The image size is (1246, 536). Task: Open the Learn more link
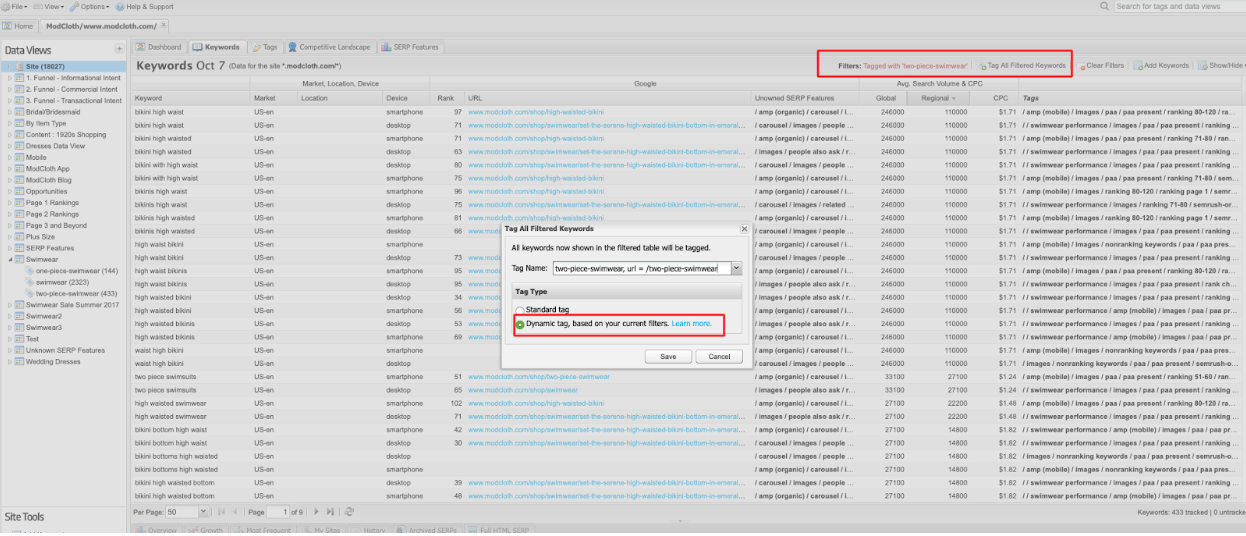pyautogui.click(x=691, y=324)
